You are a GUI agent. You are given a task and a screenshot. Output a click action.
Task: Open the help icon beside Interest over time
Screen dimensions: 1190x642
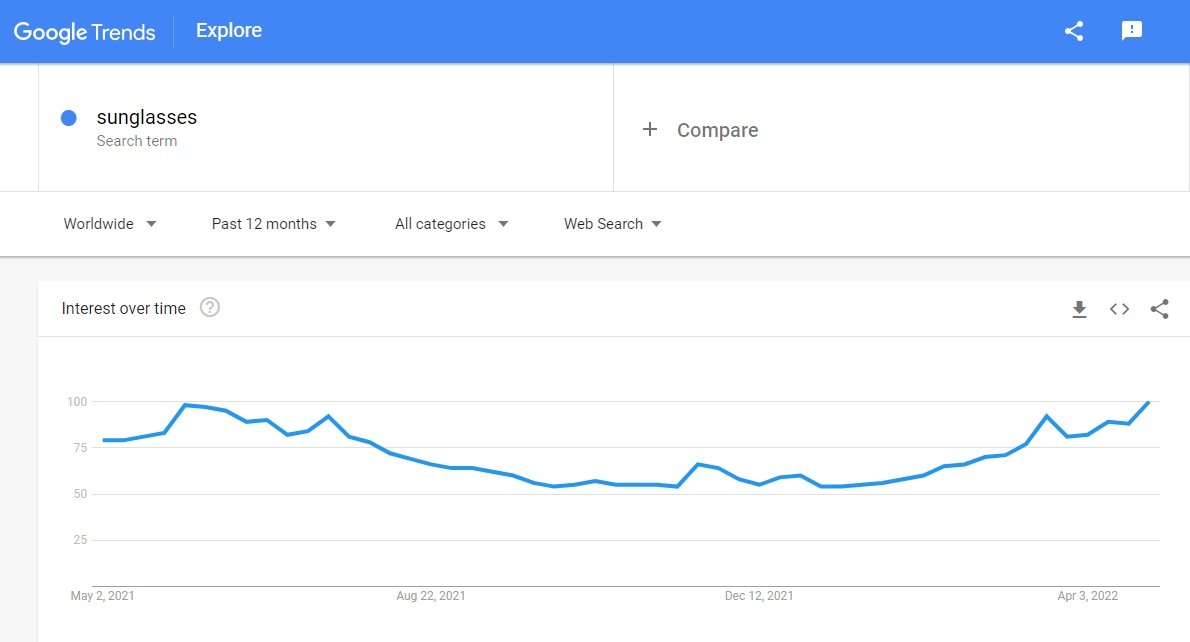(209, 307)
